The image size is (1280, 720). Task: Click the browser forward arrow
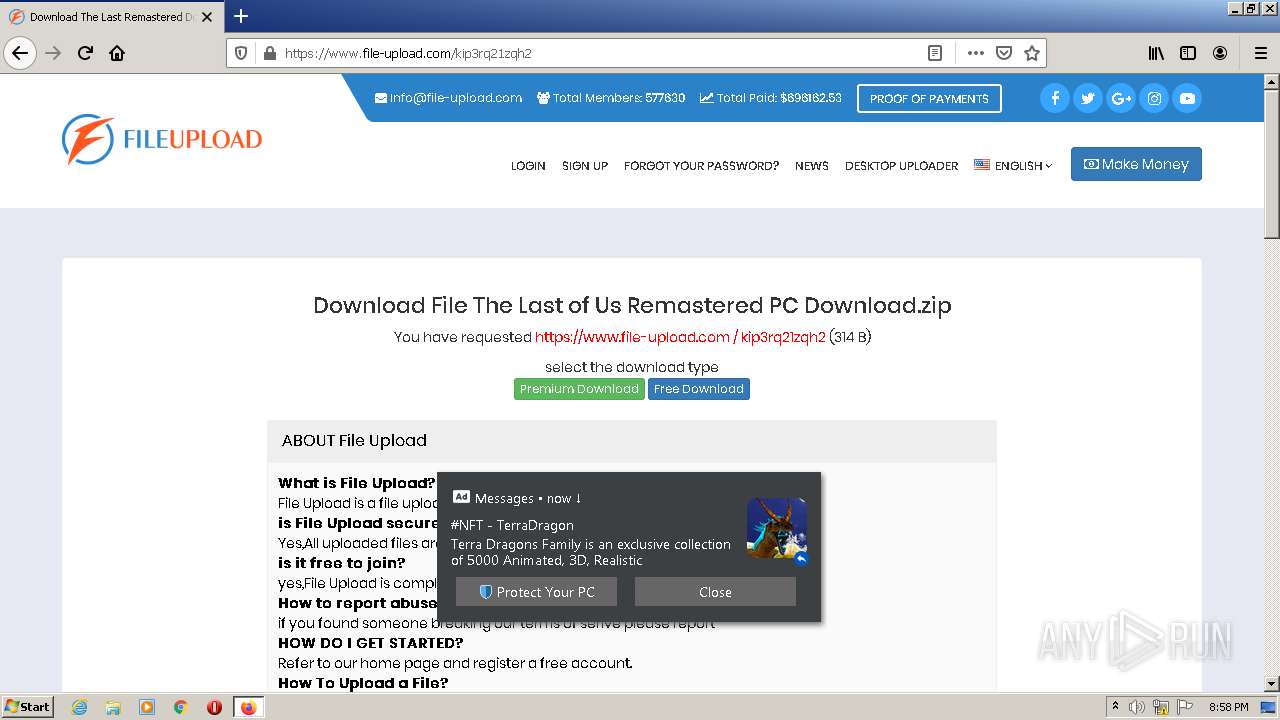pyautogui.click(x=53, y=53)
